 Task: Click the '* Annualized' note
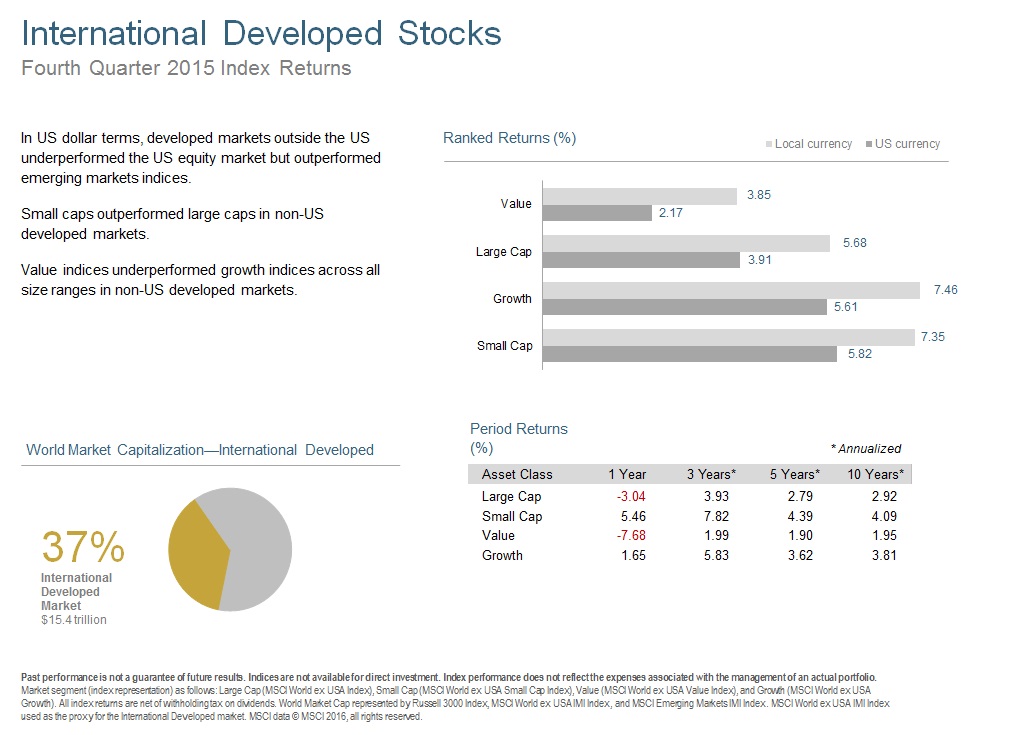pos(865,449)
